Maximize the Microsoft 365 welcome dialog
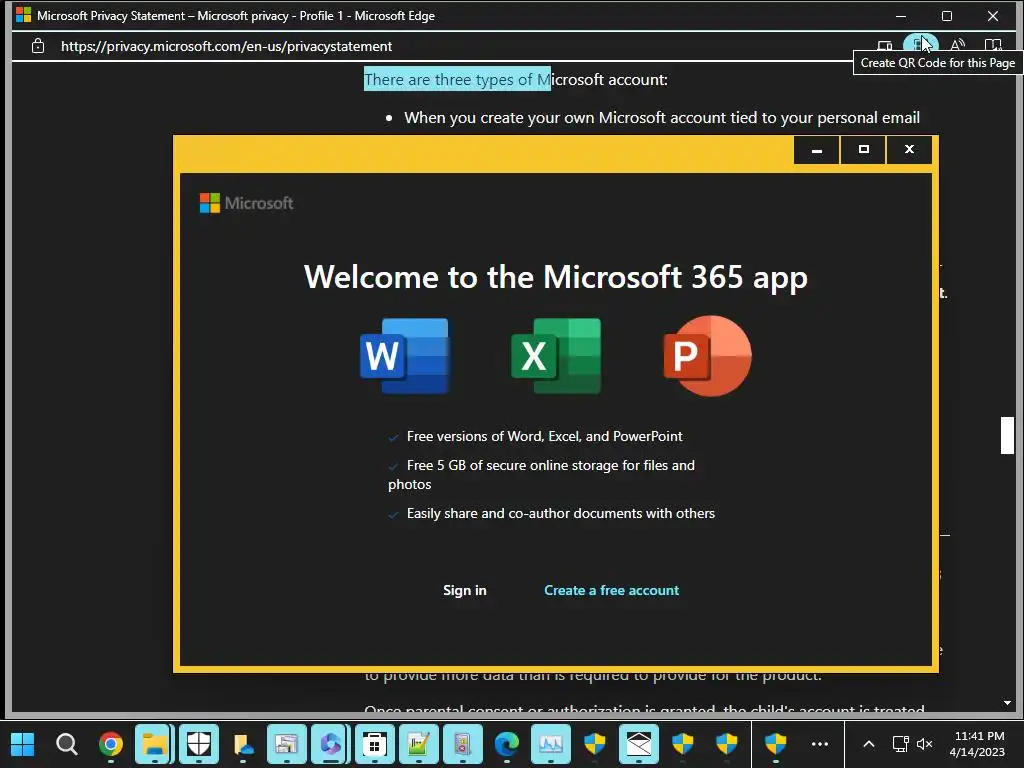 (x=863, y=150)
